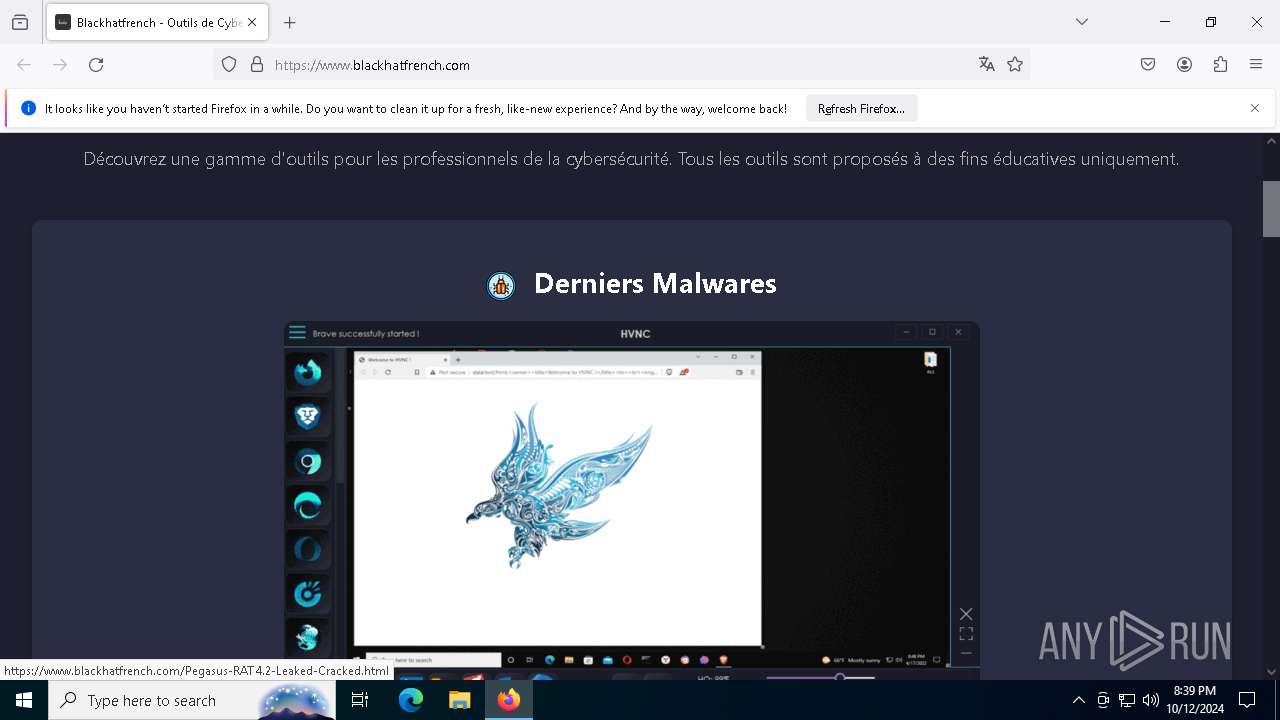
Task: Open a new tab with plus button
Action: (290, 22)
